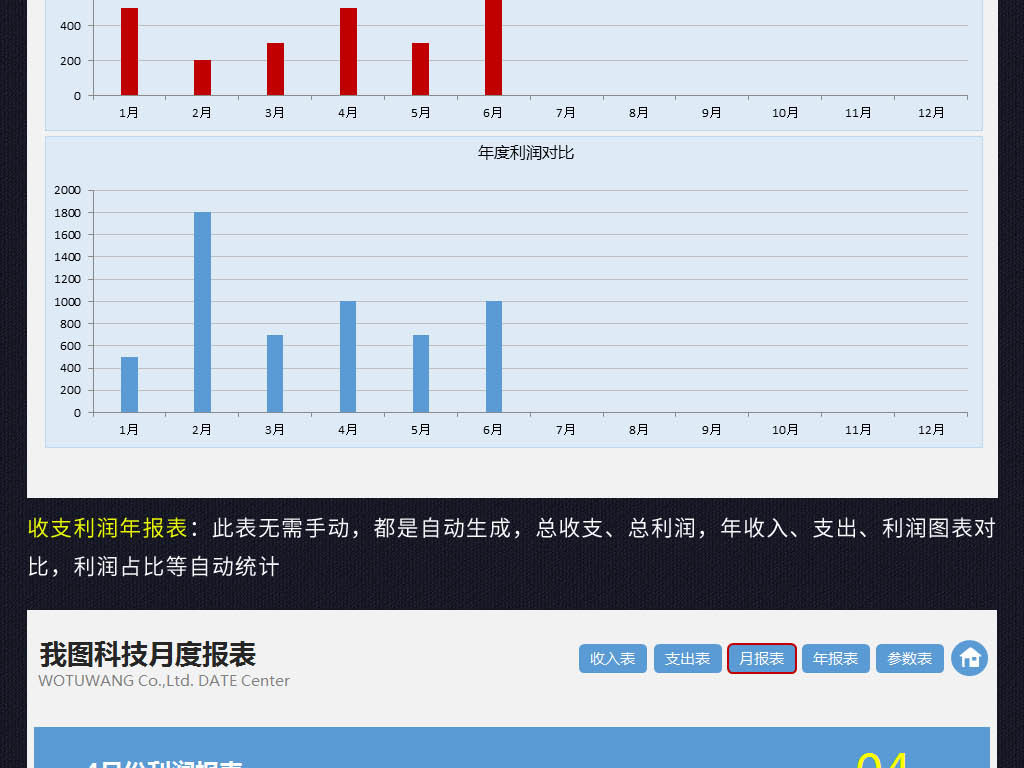The height and width of the screenshot is (768, 1024).
Task: Click the red 4月 bar in top chart
Action: coord(348,52)
